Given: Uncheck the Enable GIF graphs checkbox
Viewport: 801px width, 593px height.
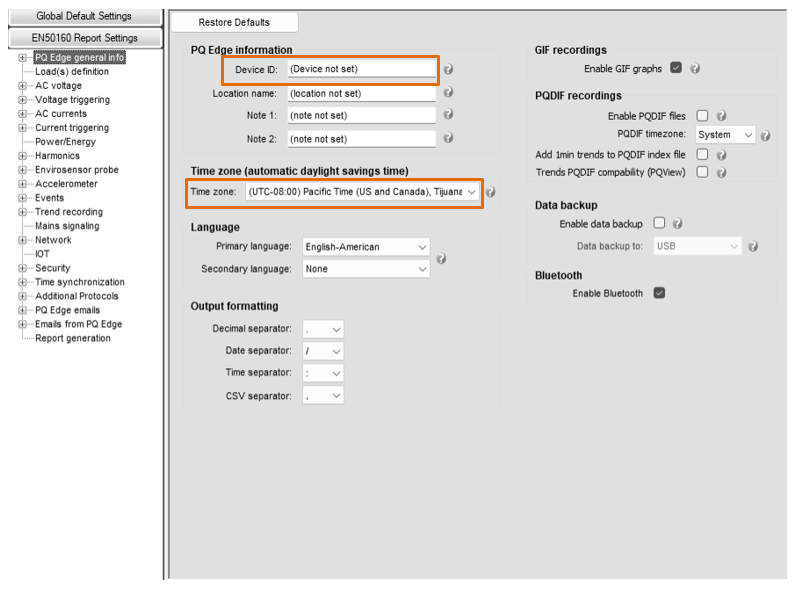Looking at the screenshot, I should click(674, 69).
